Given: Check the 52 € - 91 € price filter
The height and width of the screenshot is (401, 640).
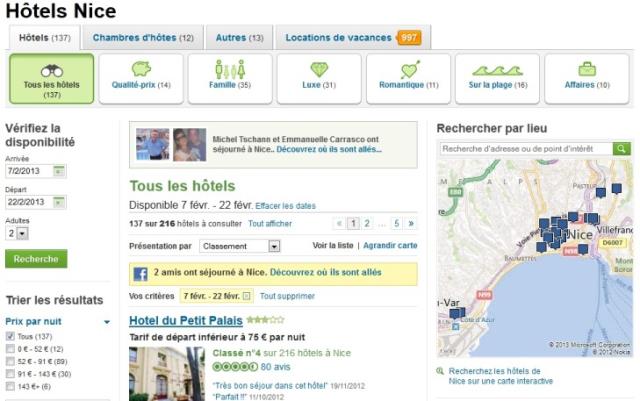Looking at the screenshot, I should click(x=10, y=361).
